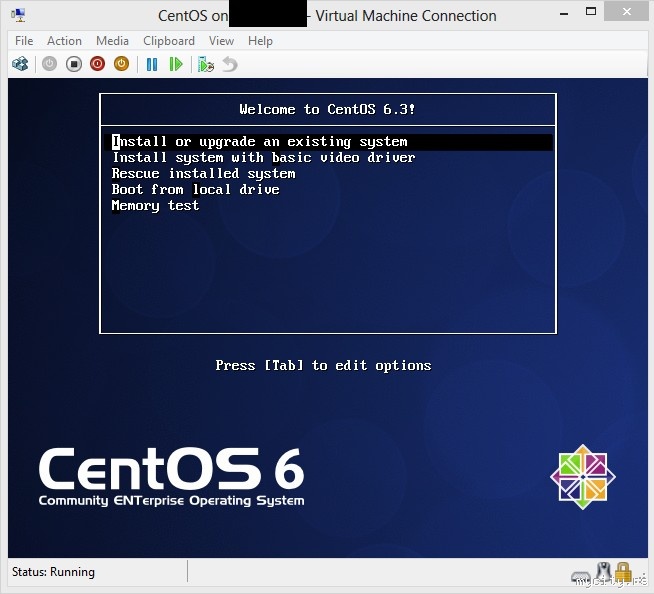
Task: Click the Revert undo arrow icon
Action: (x=230, y=64)
